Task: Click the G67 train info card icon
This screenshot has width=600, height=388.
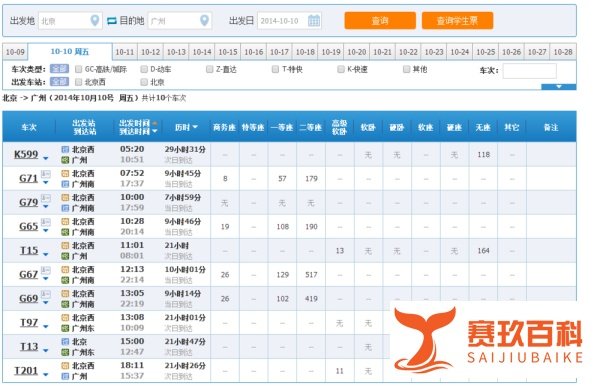Action: 46,271
